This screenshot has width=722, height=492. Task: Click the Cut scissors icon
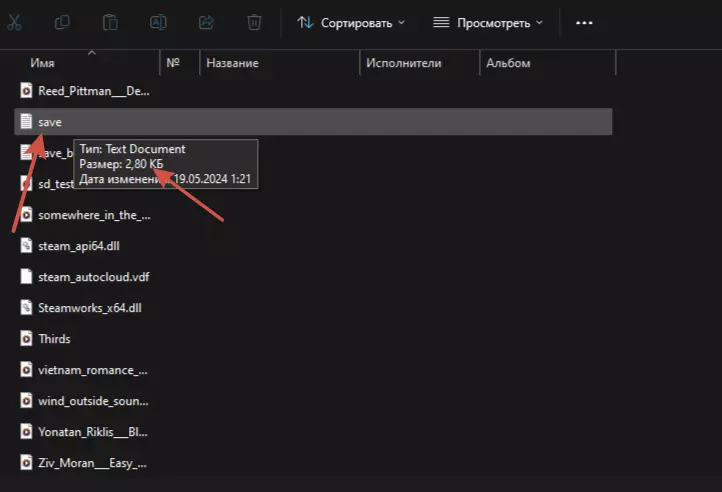[14, 22]
